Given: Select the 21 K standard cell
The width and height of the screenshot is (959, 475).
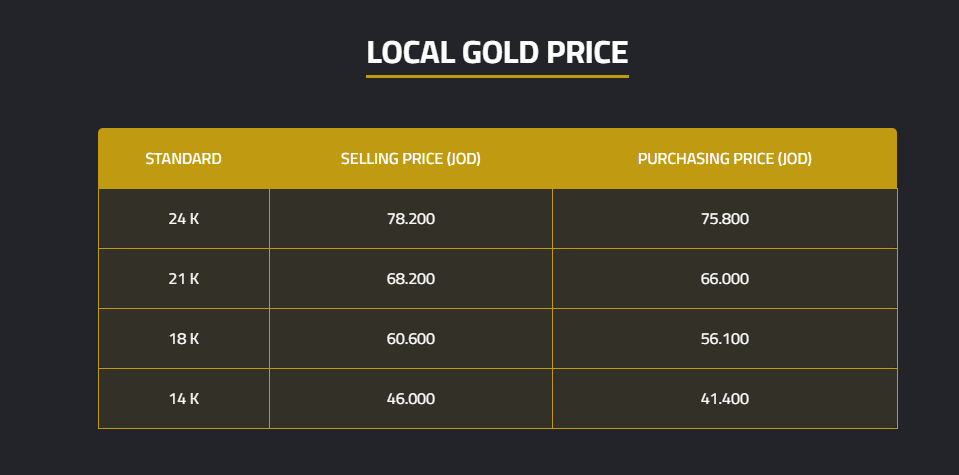Looking at the screenshot, I should pos(183,278).
